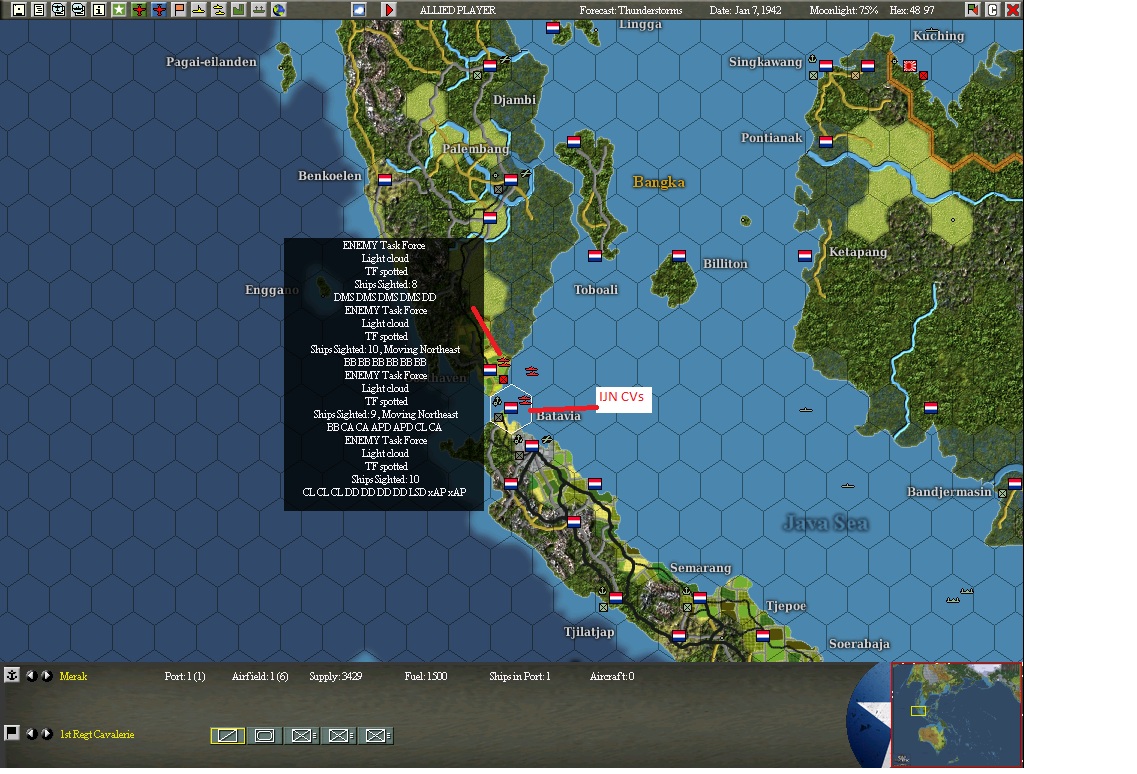
Task: Close the game with red X
Action: [x=1013, y=9]
